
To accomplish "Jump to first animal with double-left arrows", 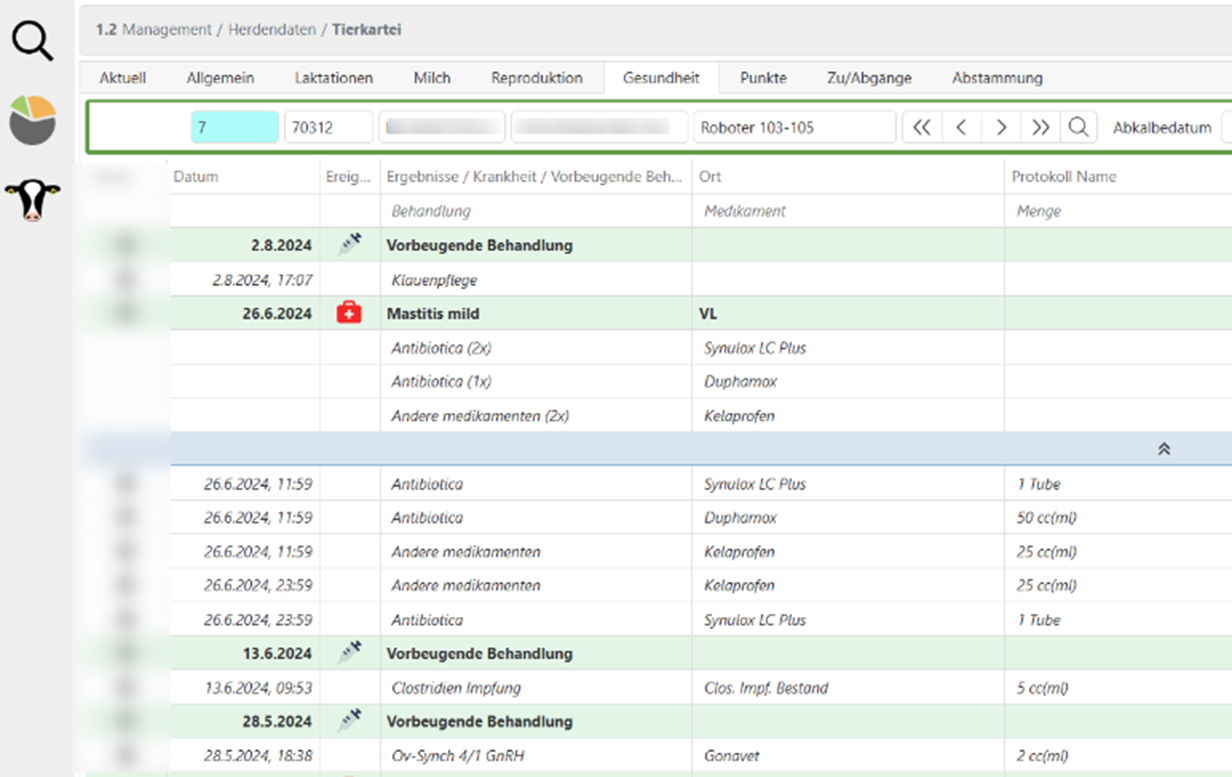I will 922,128.
